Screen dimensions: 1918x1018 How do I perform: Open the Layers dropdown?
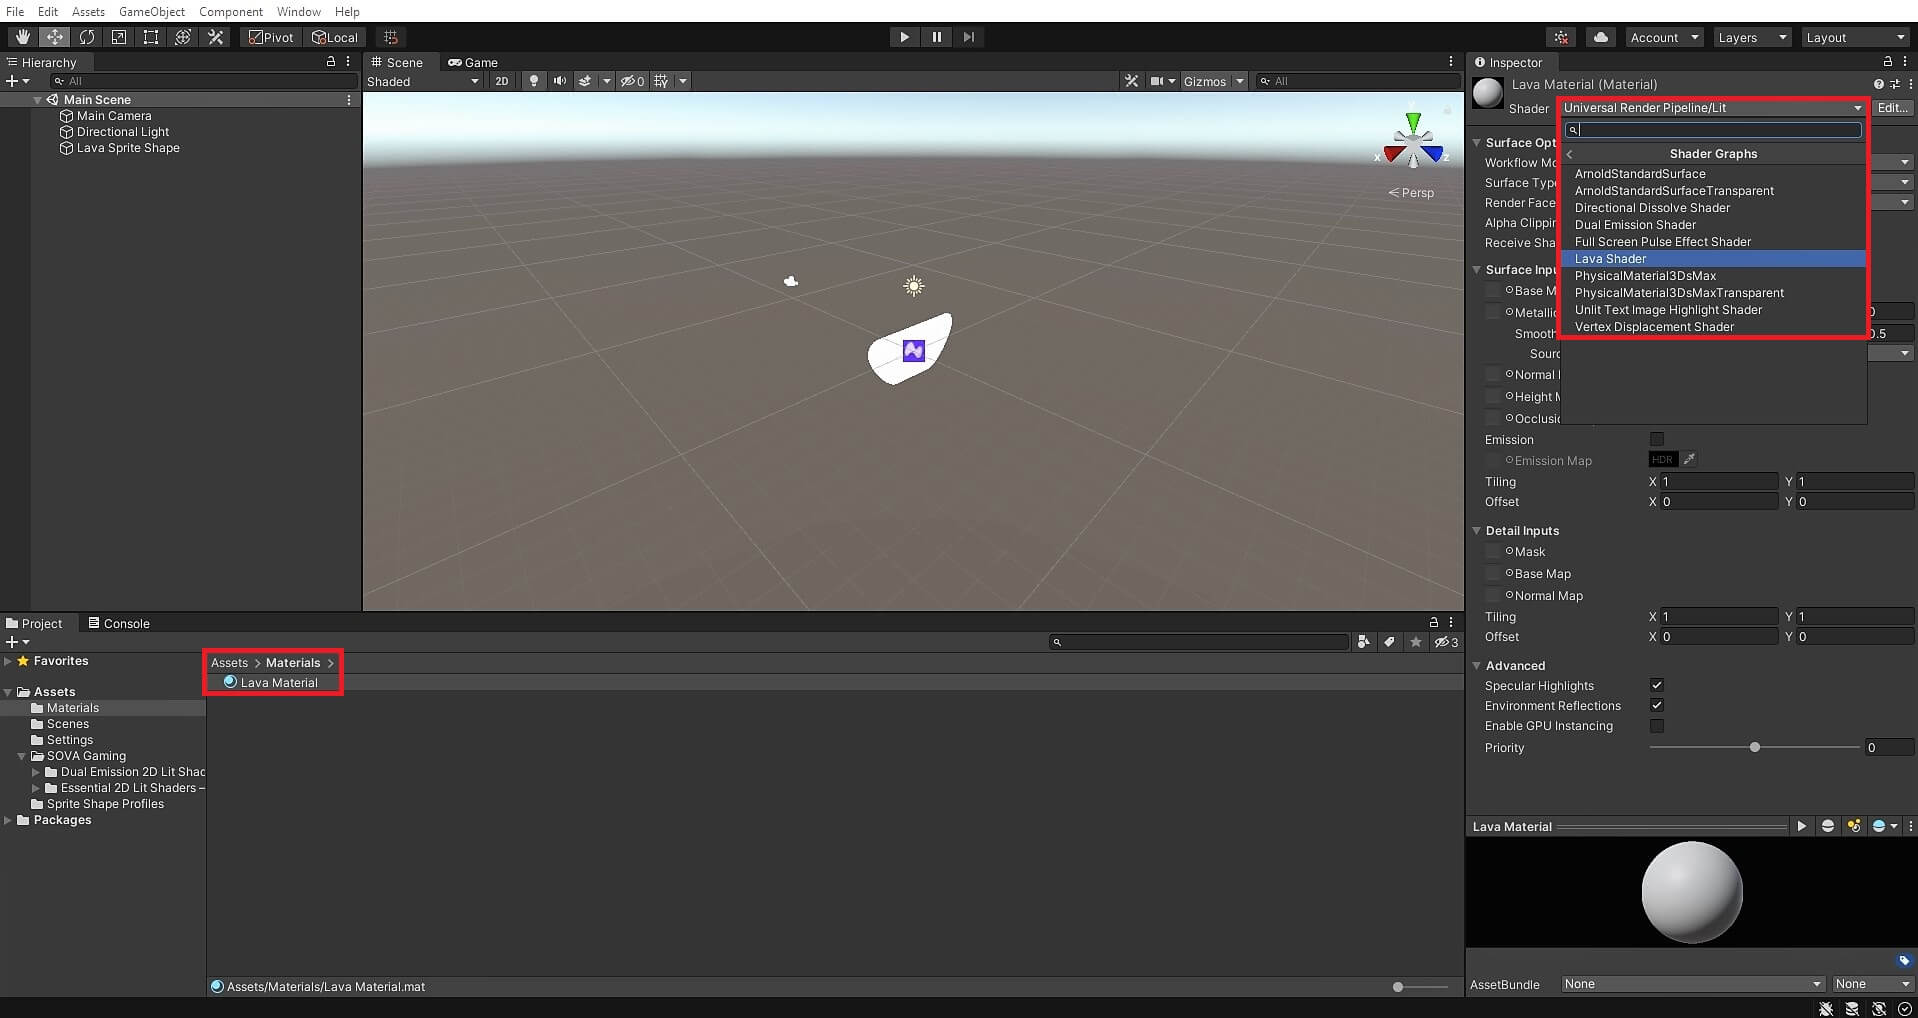[1752, 37]
